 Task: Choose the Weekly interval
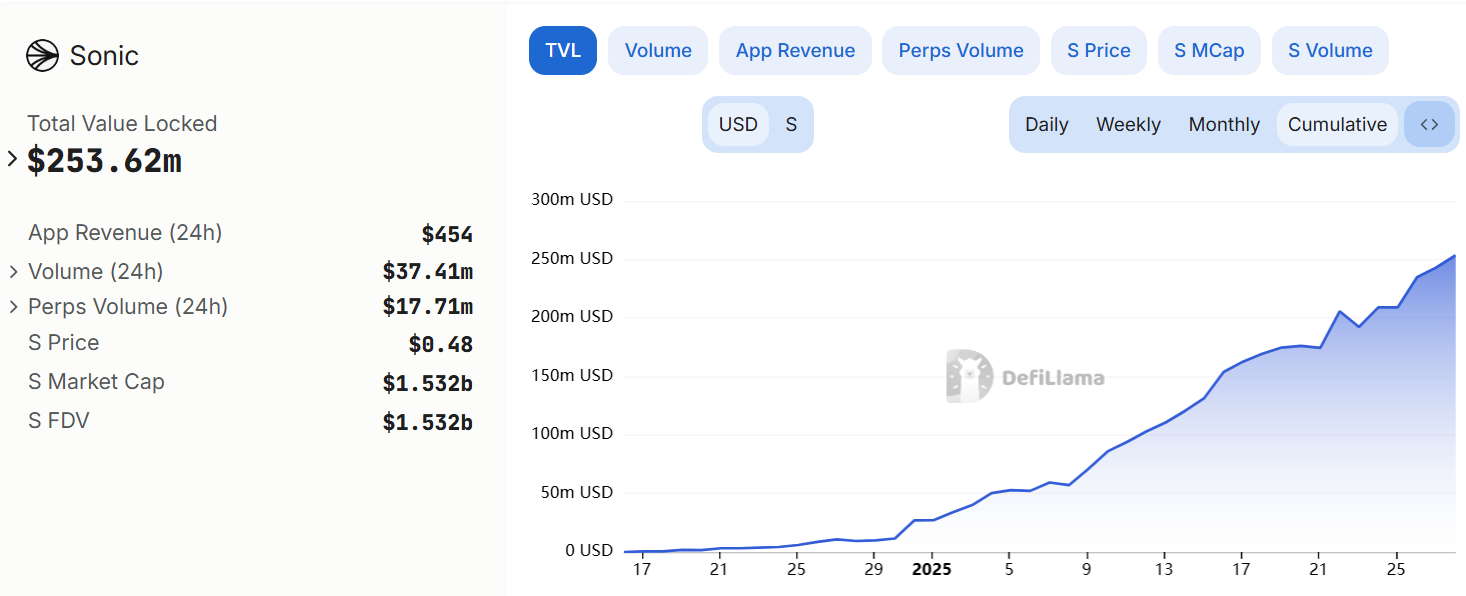[1128, 125]
